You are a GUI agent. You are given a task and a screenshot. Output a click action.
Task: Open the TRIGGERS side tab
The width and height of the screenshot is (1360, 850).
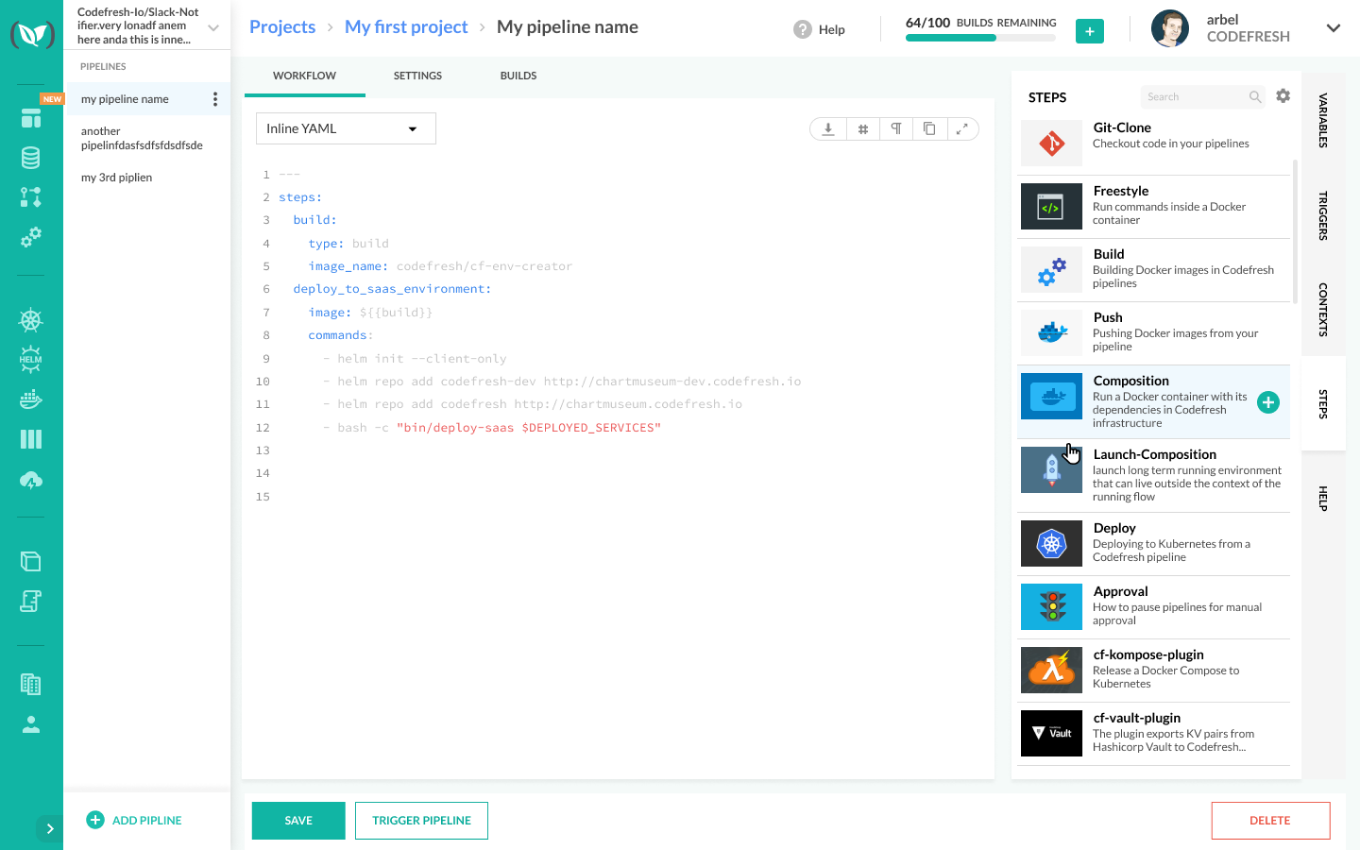coord(1323,215)
